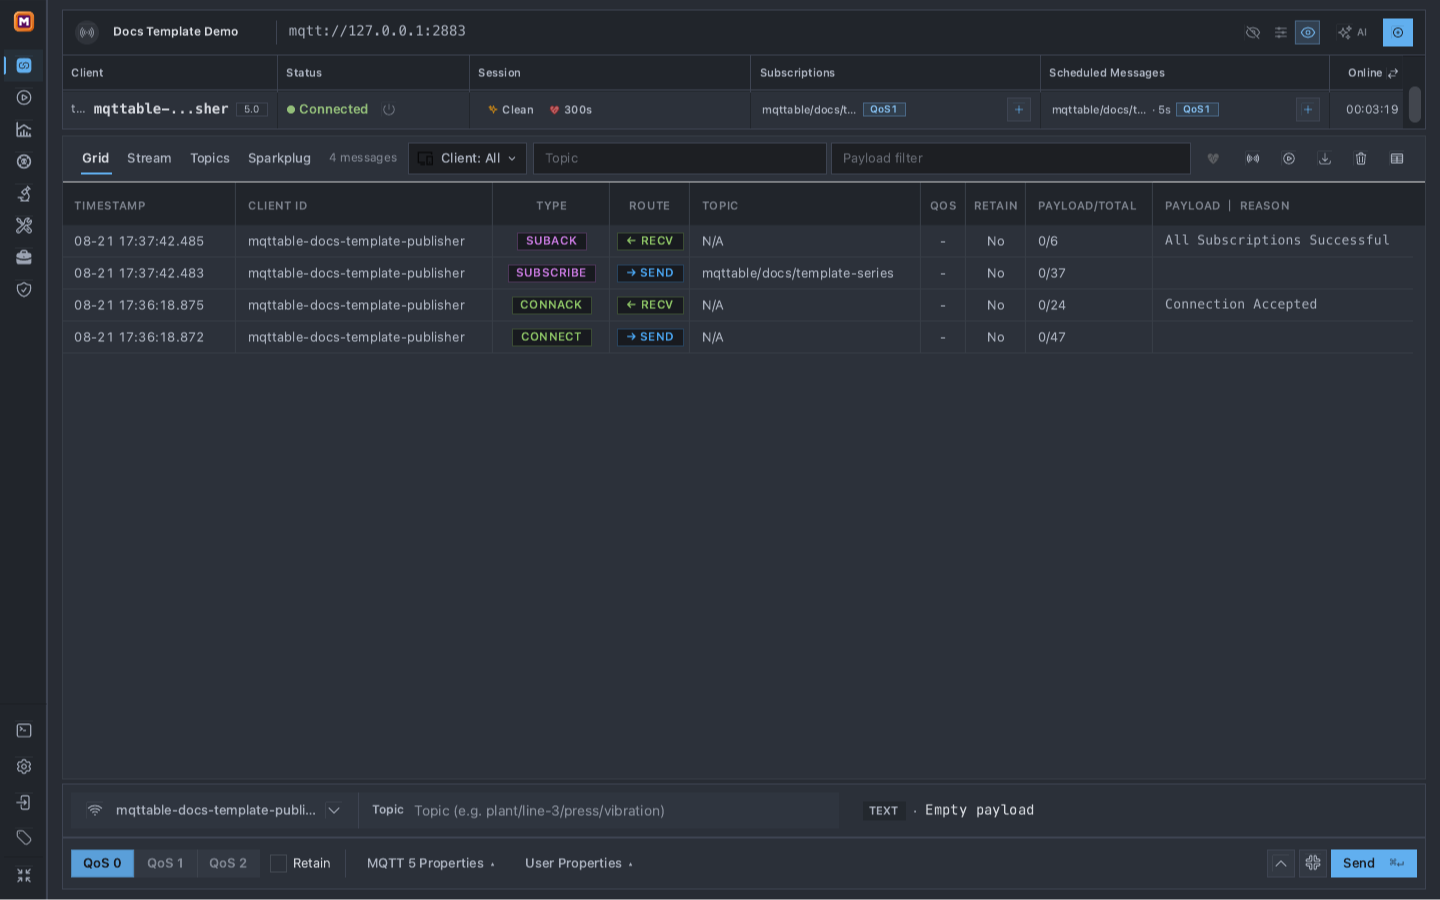Switch to the Stream tab
Image resolution: width=1440 pixels, height=900 pixels.
[149, 158]
